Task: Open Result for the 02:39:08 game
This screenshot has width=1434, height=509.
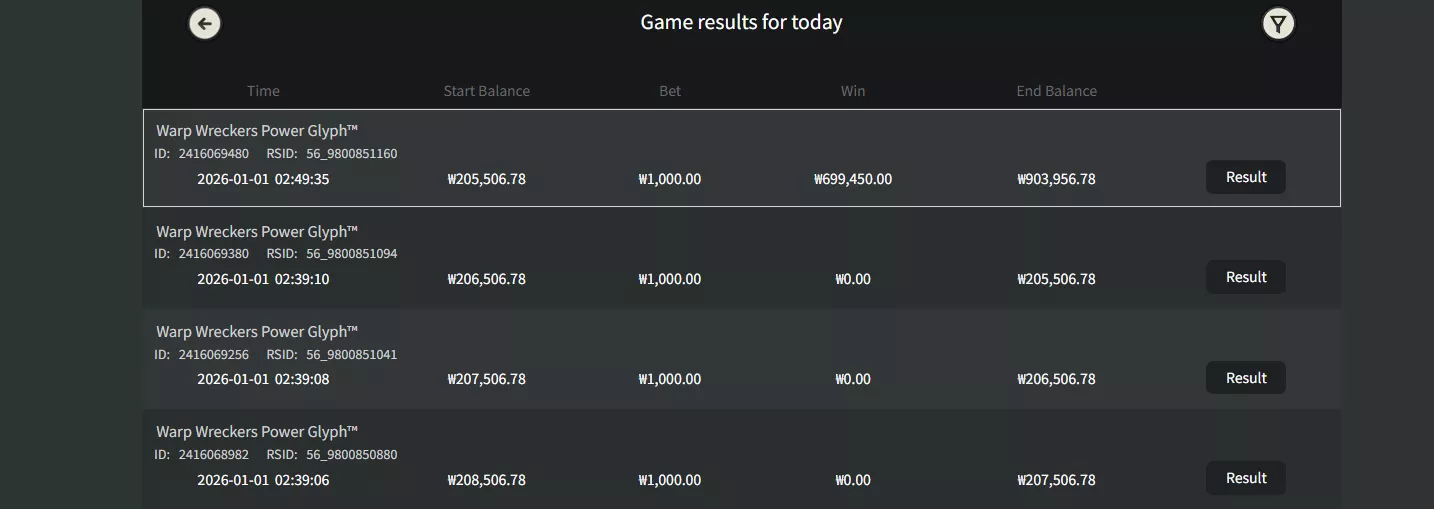Action: pos(1246,378)
